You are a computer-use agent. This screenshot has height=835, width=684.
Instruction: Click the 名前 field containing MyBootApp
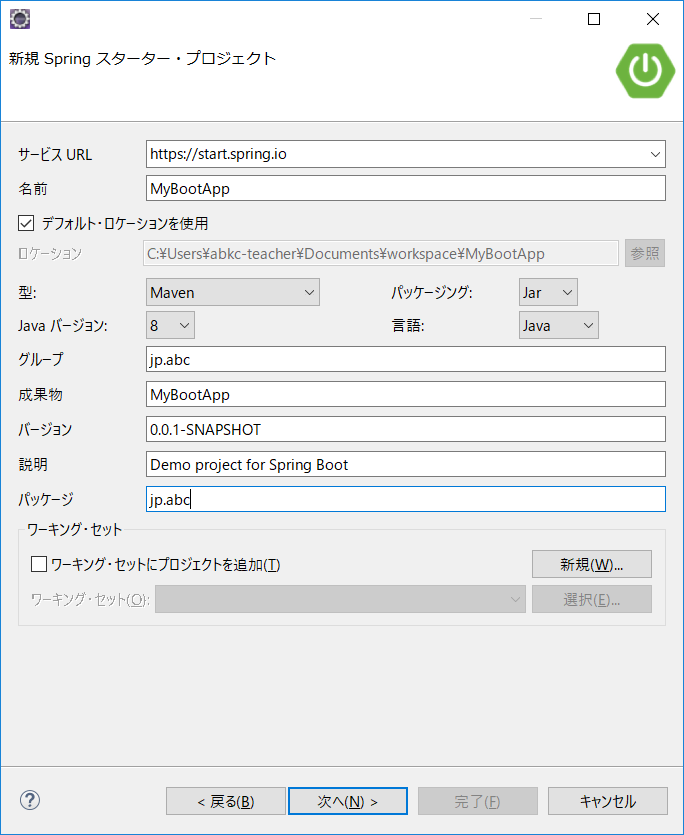(405, 188)
